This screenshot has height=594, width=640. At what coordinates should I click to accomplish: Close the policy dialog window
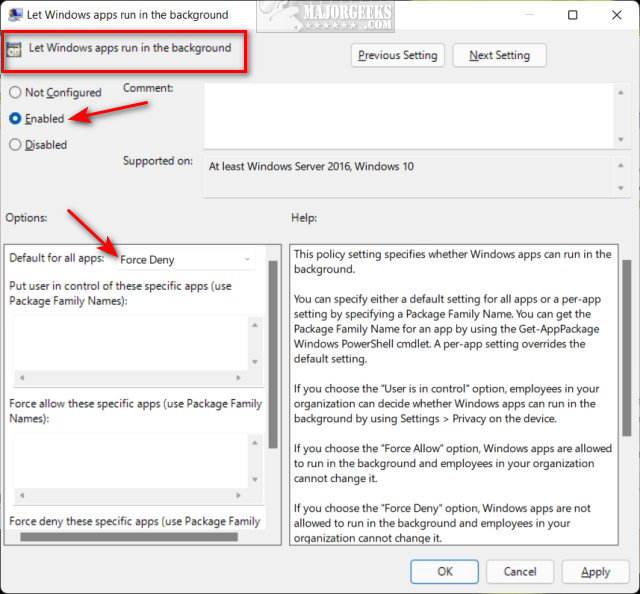616,15
